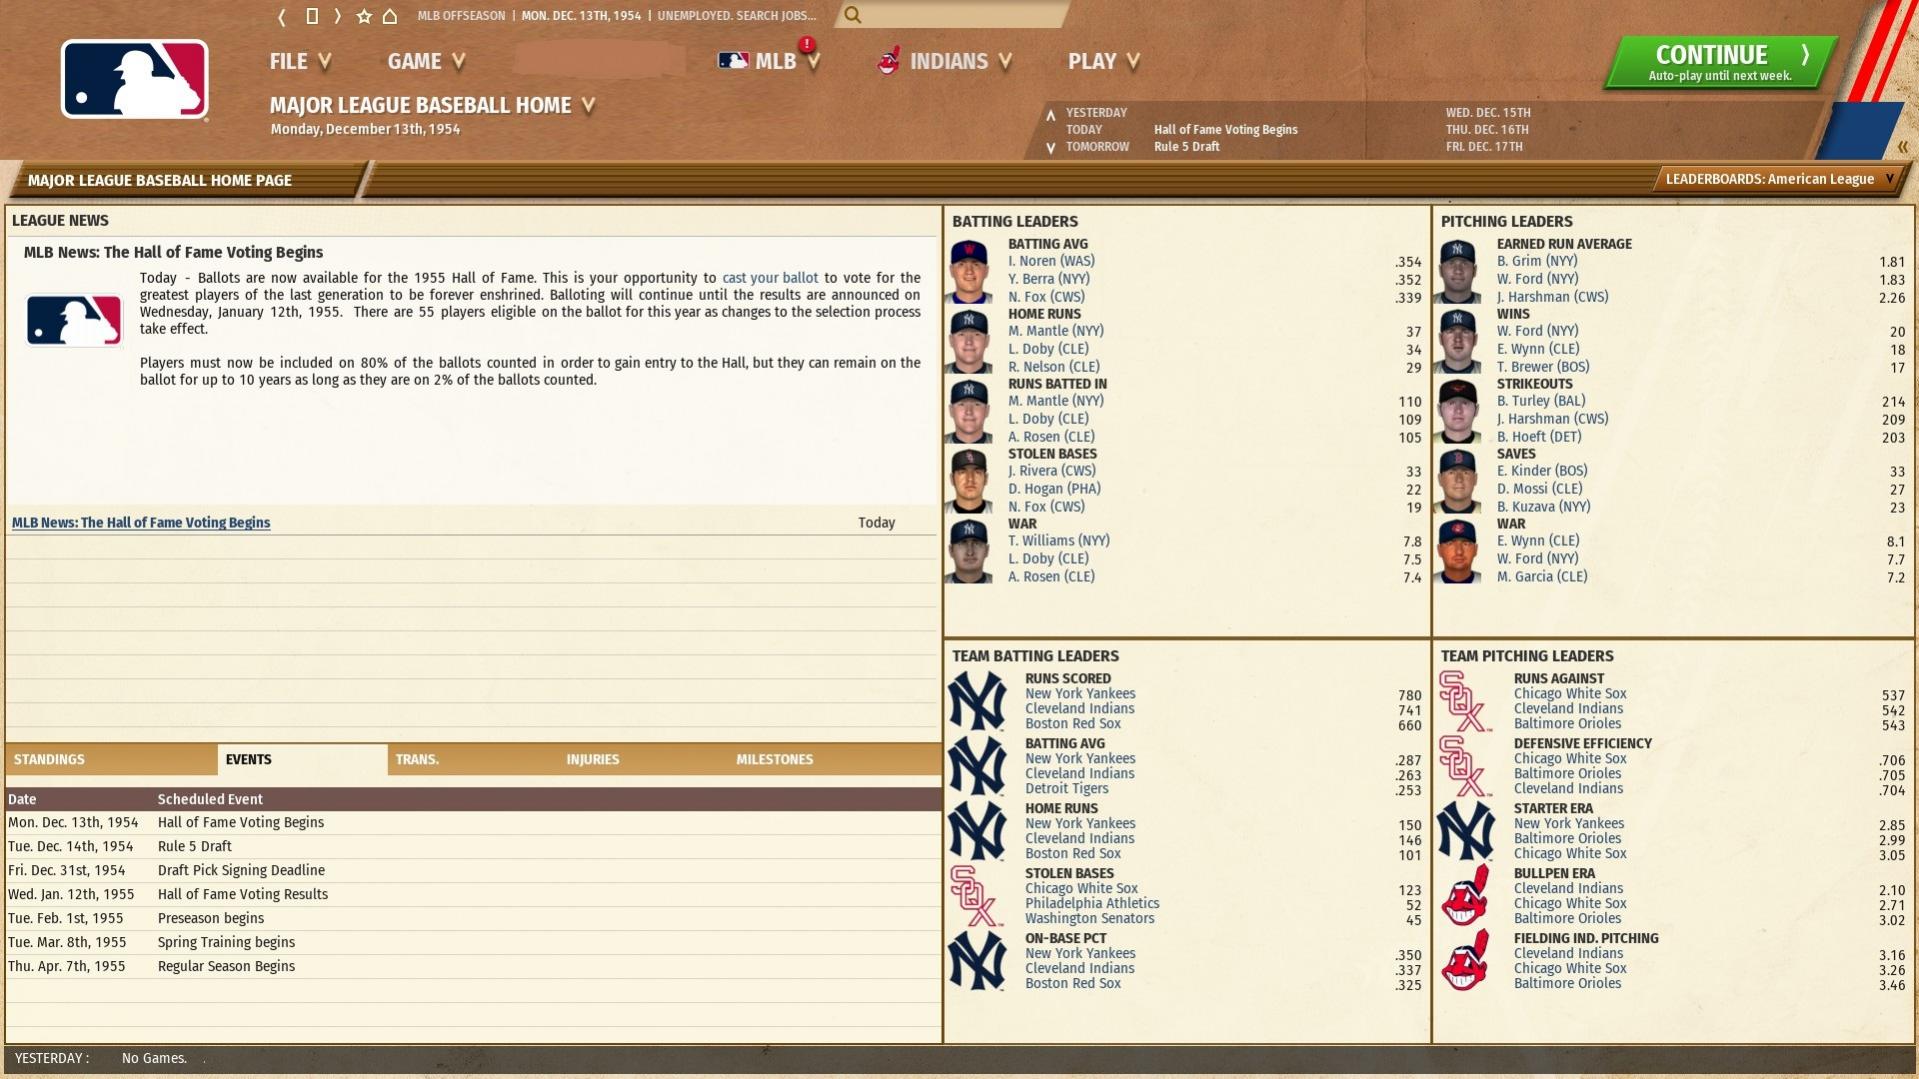
Task: Click the Indians team logo in menu
Action: pos(888,61)
